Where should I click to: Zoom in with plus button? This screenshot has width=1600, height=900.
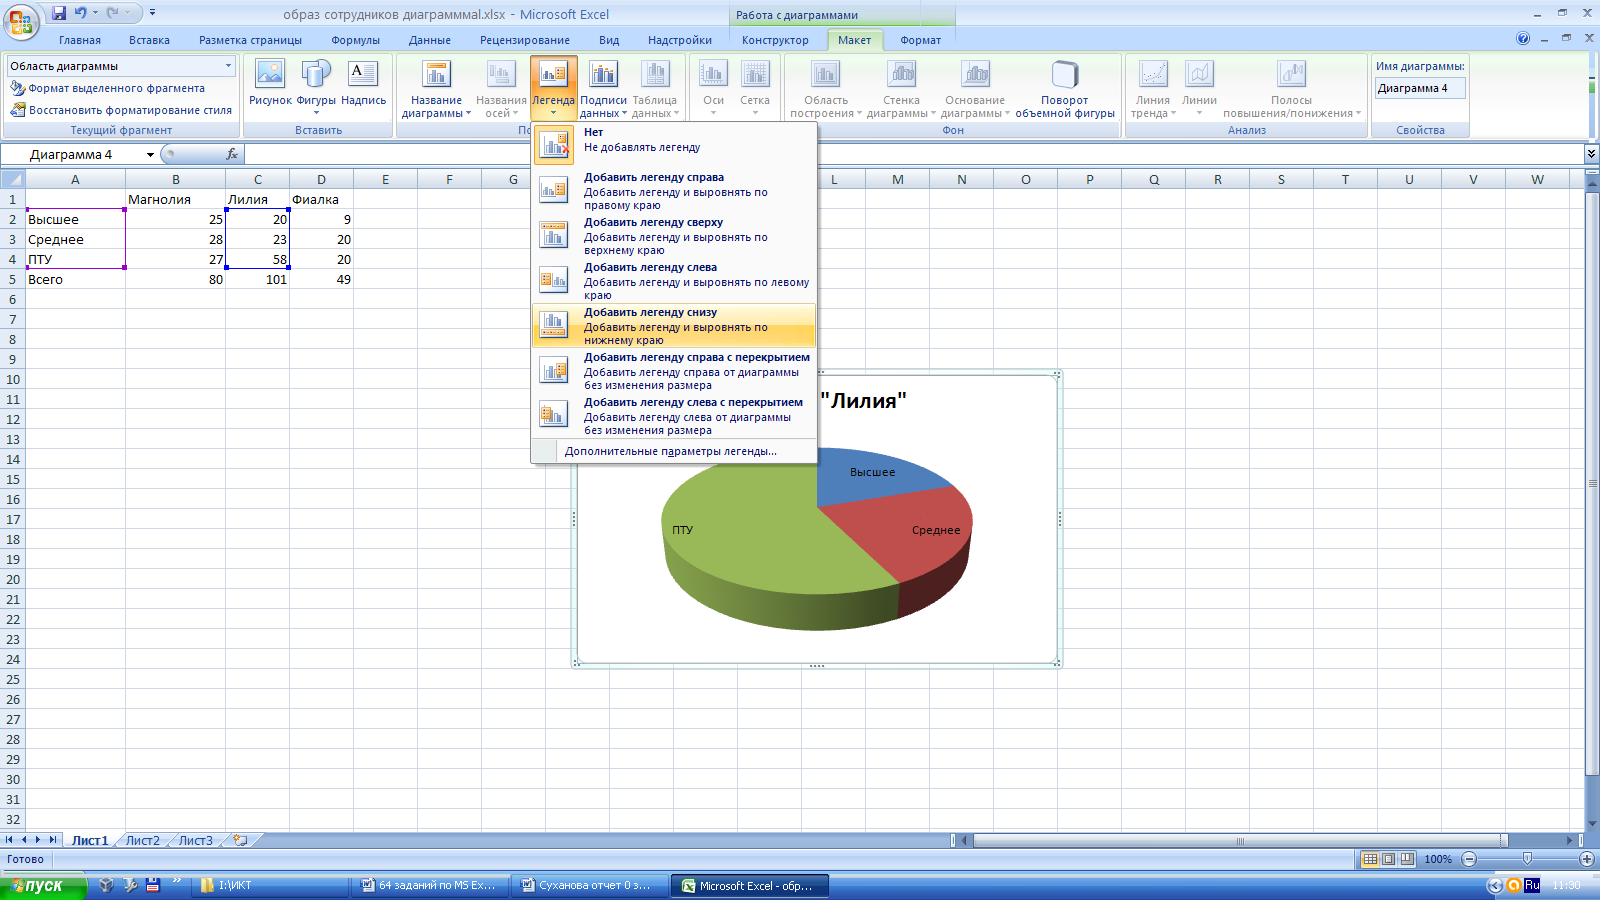[1587, 859]
